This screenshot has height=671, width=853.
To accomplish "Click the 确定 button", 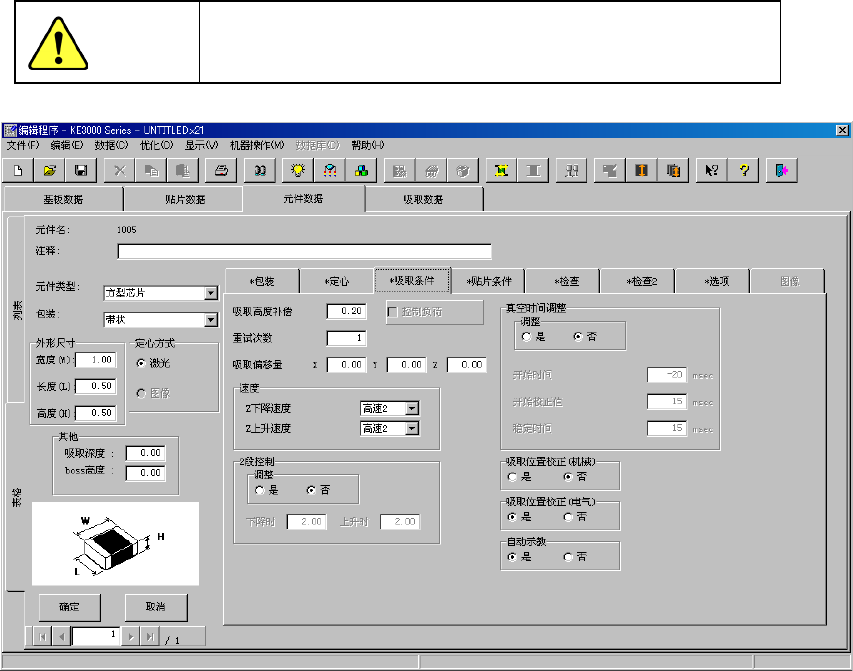I will tap(70, 607).
